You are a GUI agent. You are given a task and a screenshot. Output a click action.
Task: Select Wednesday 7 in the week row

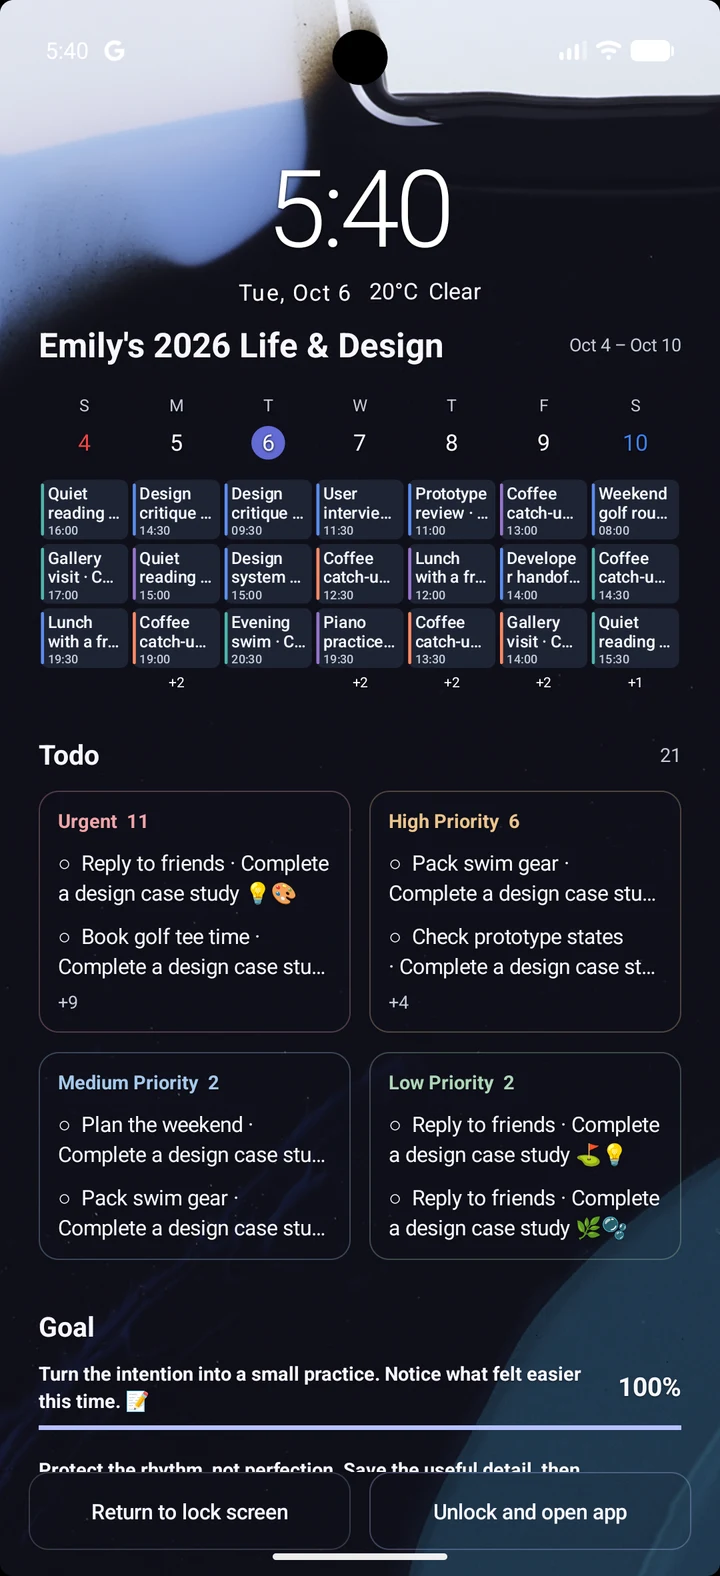(x=360, y=443)
